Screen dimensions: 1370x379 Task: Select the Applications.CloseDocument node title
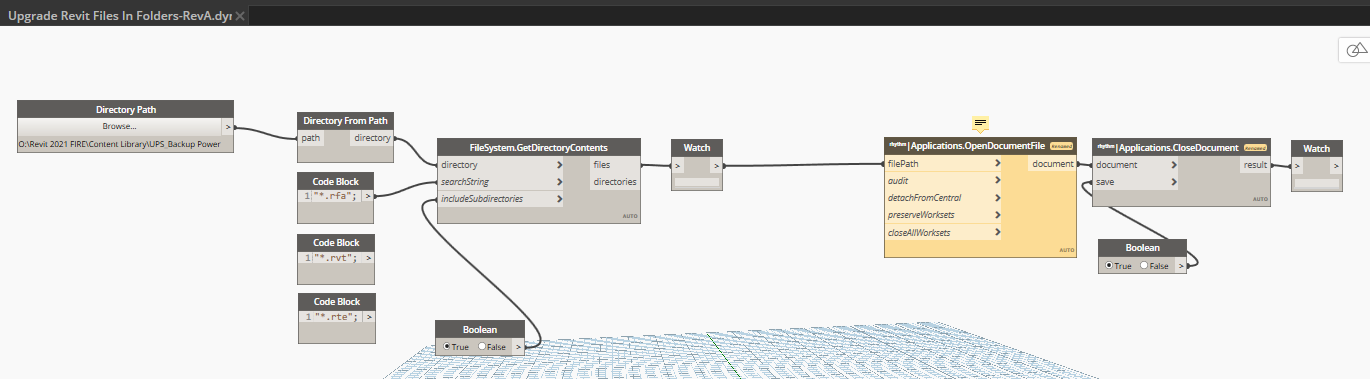click(1179, 147)
